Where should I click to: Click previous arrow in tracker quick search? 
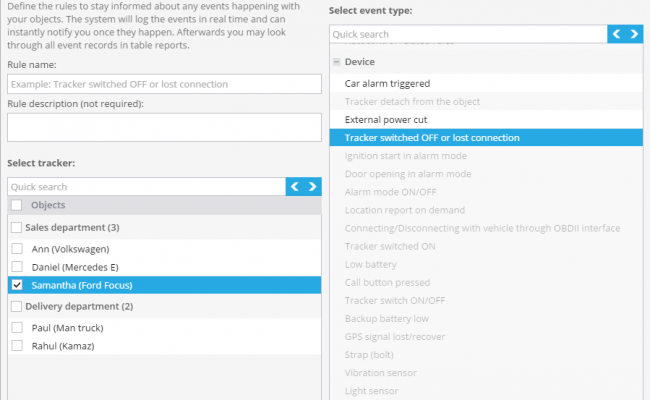[x=295, y=187]
